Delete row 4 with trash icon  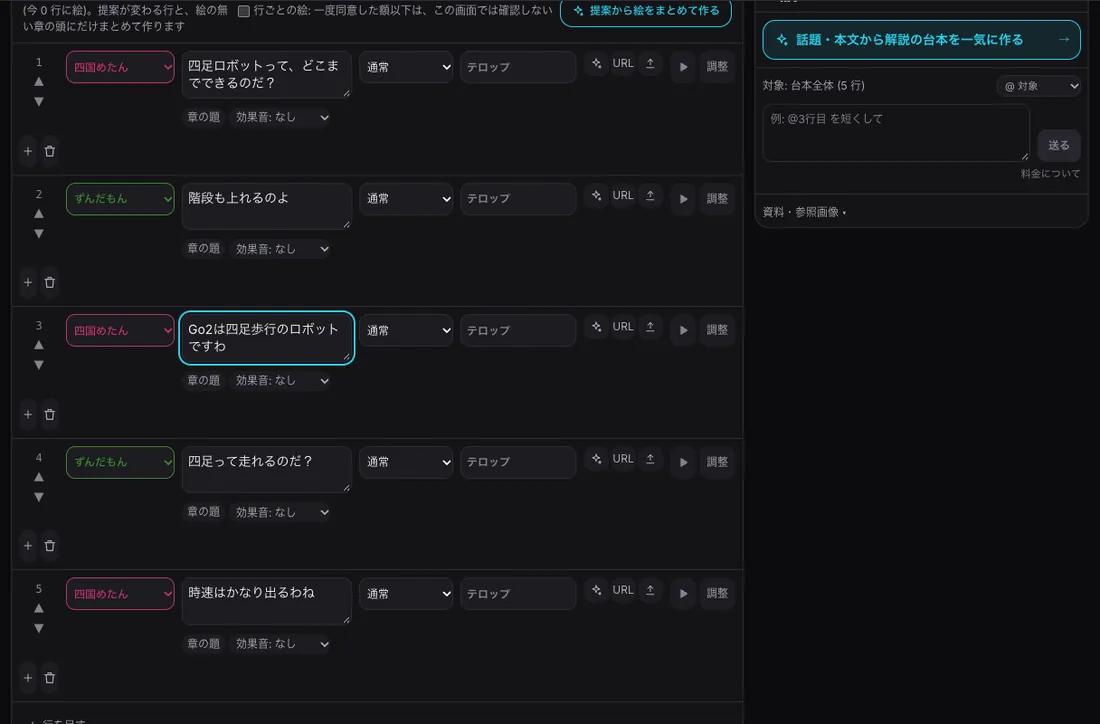(50, 545)
